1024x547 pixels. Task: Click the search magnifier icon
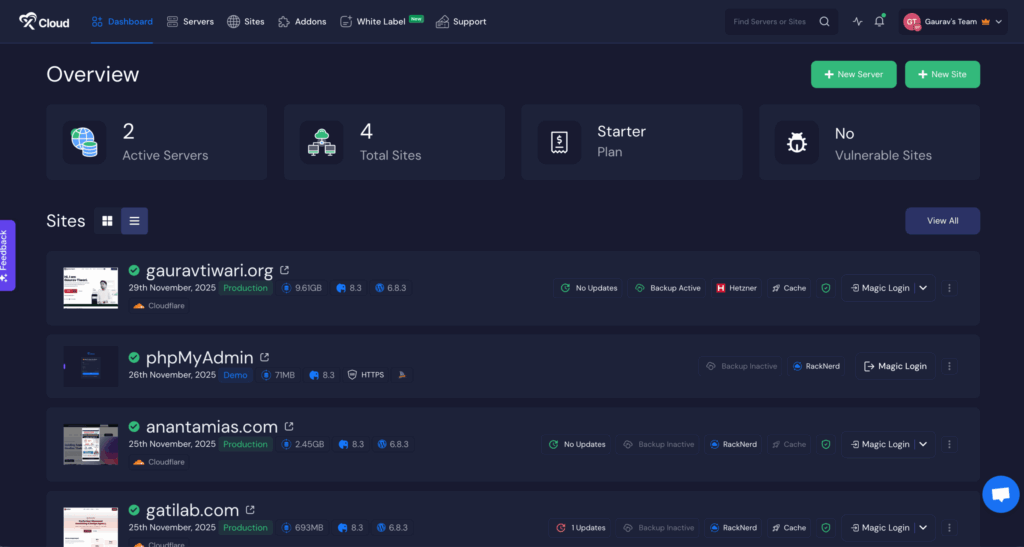point(824,21)
